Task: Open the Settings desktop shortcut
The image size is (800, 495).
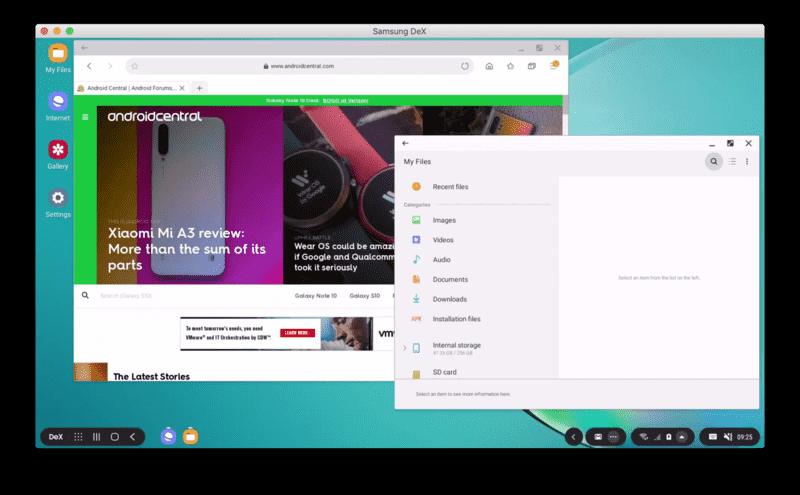Action: [58, 203]
